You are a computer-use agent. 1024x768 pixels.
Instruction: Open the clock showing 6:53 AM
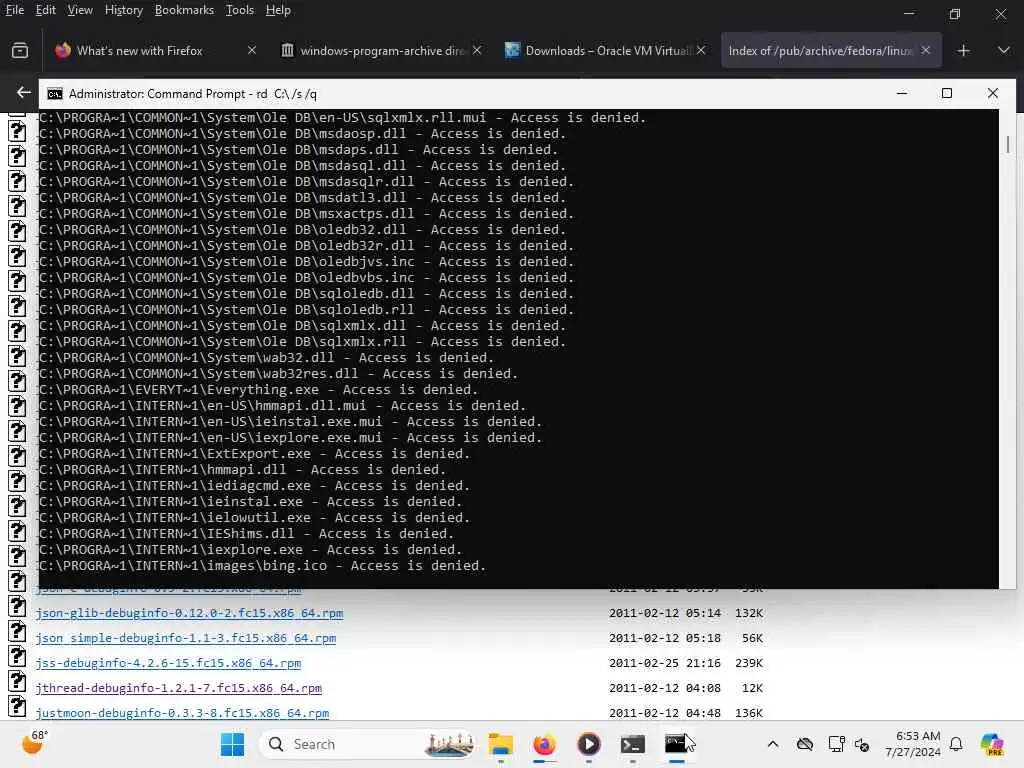(x=912, y=744)
